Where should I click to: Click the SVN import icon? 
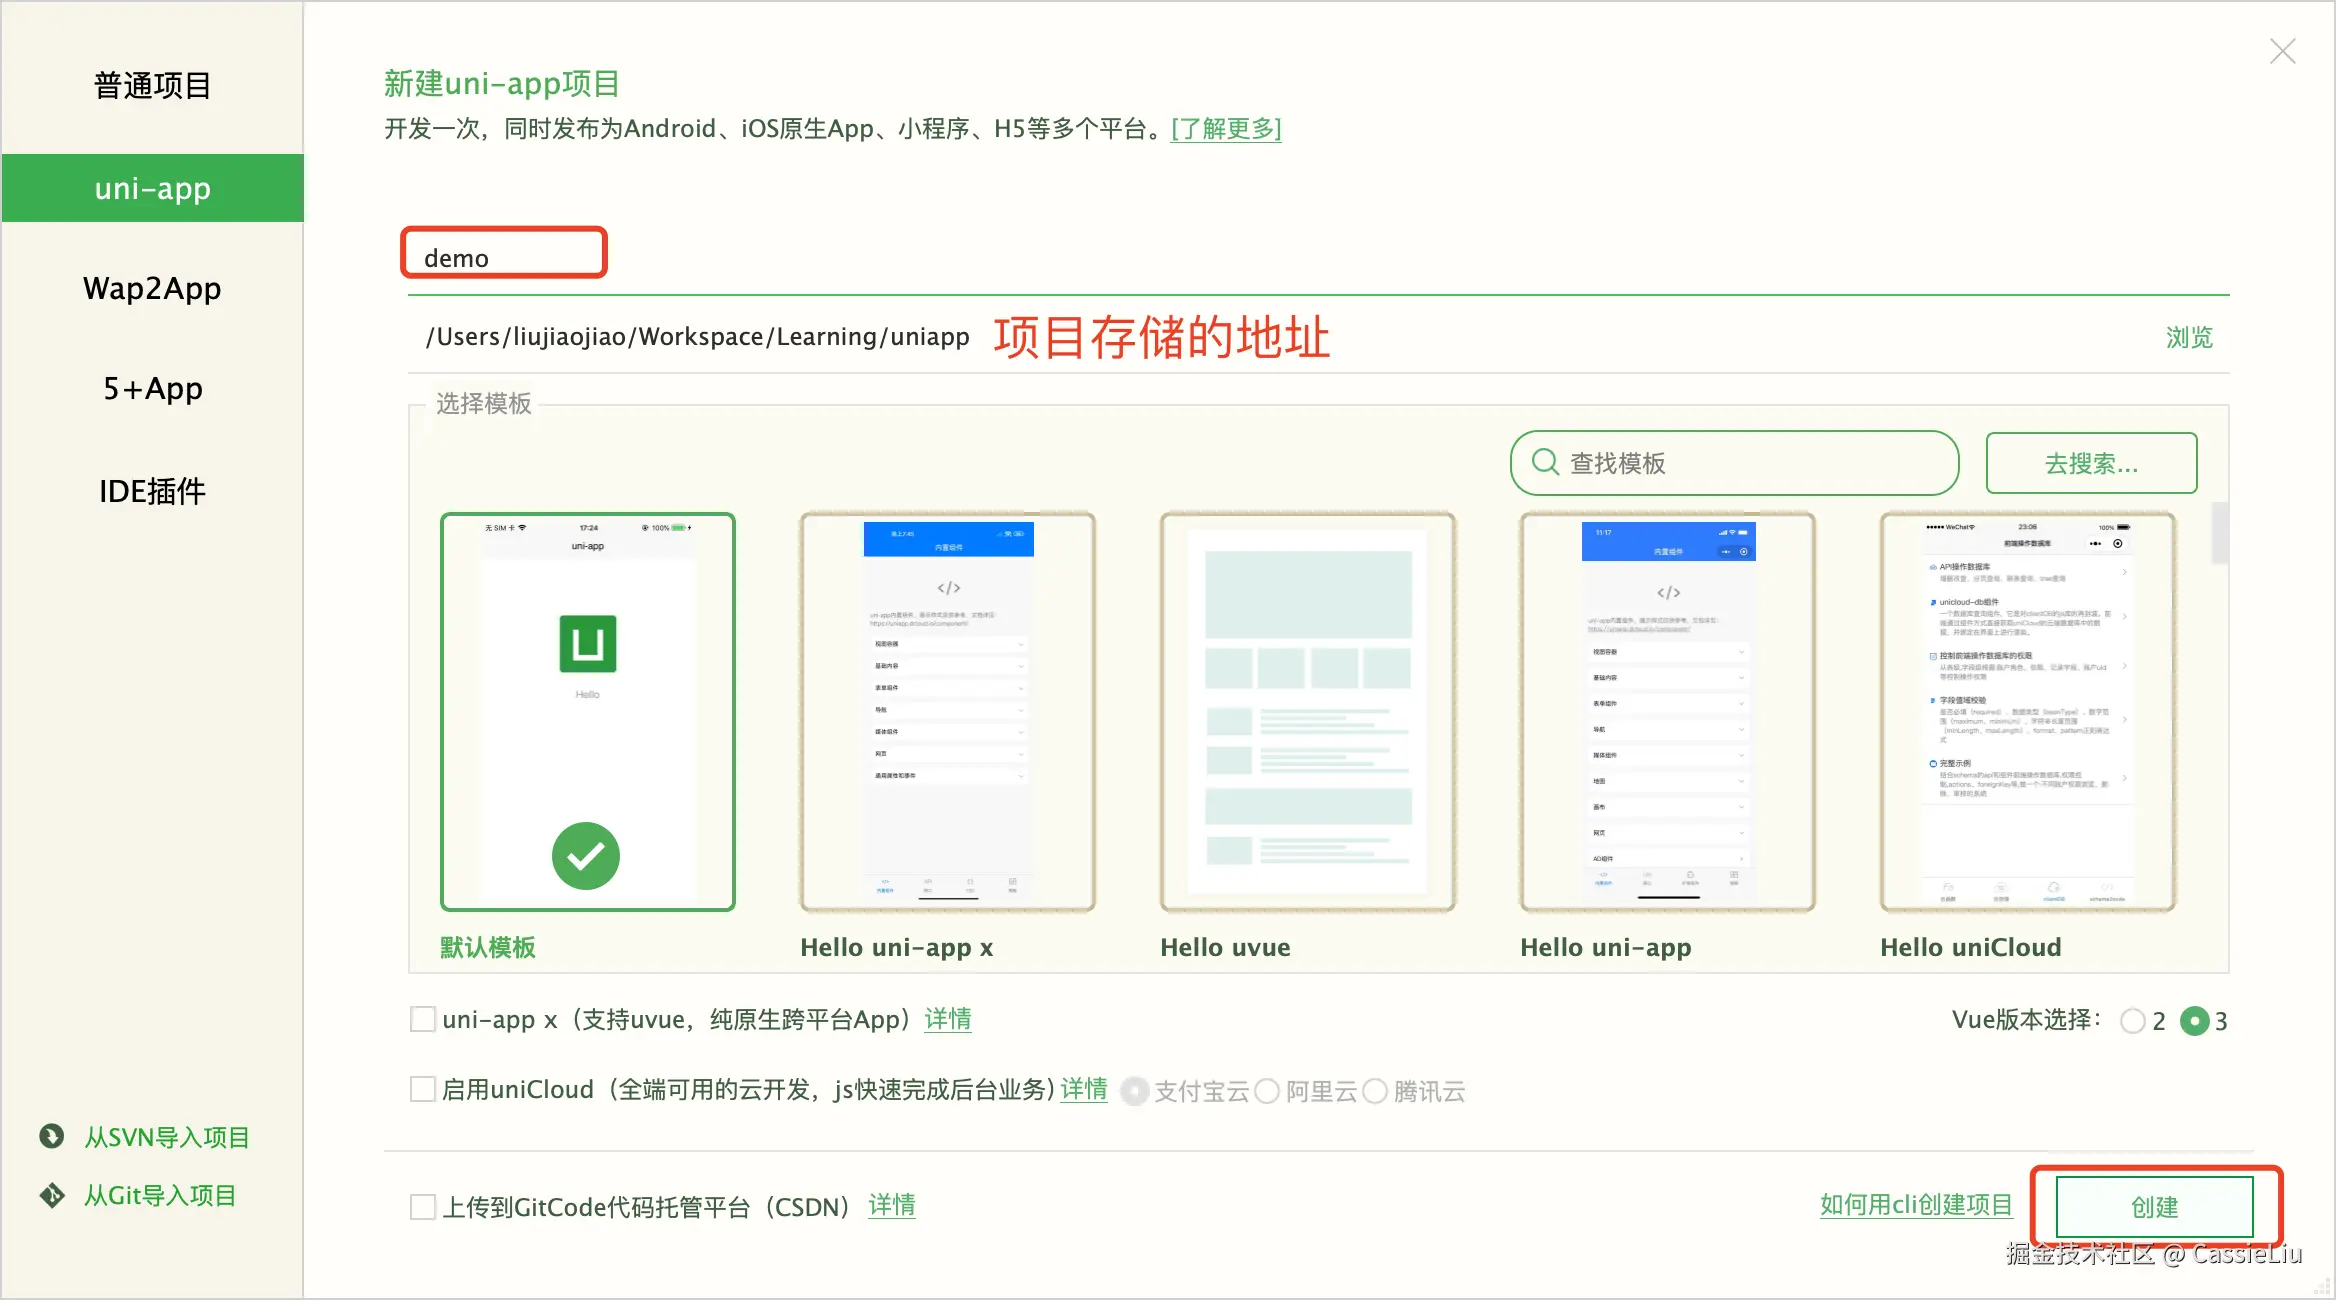52,1136
